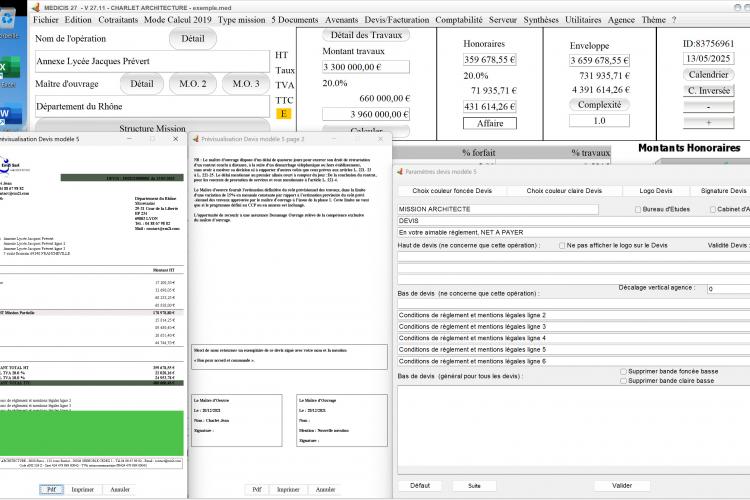This screenshot has width=750, height=500.
Task: Click the Structure Mission button
Action: tap(153, 125)
